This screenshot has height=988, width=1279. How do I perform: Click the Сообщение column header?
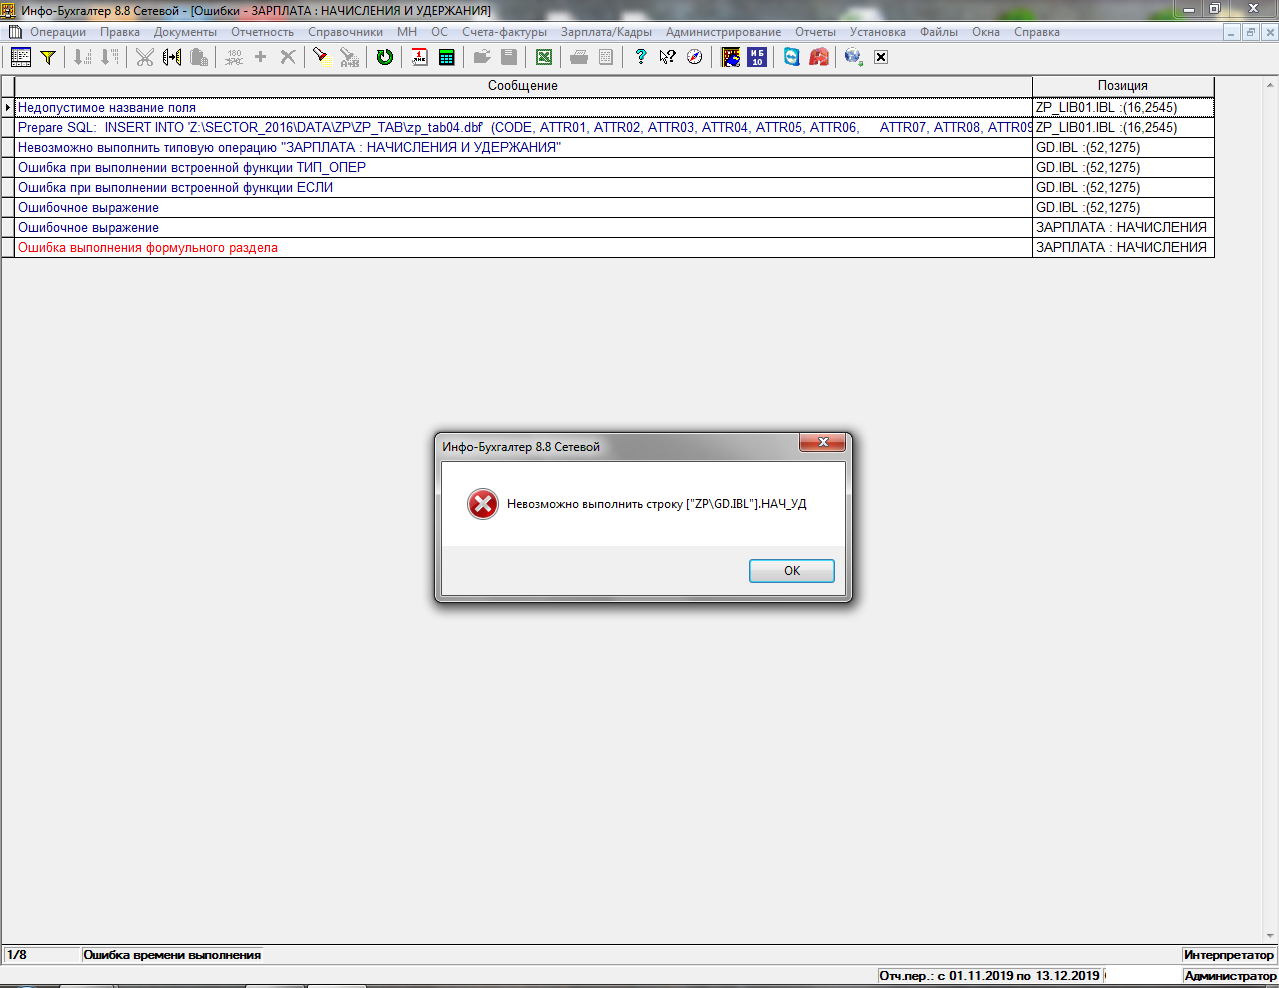point(523,86)
